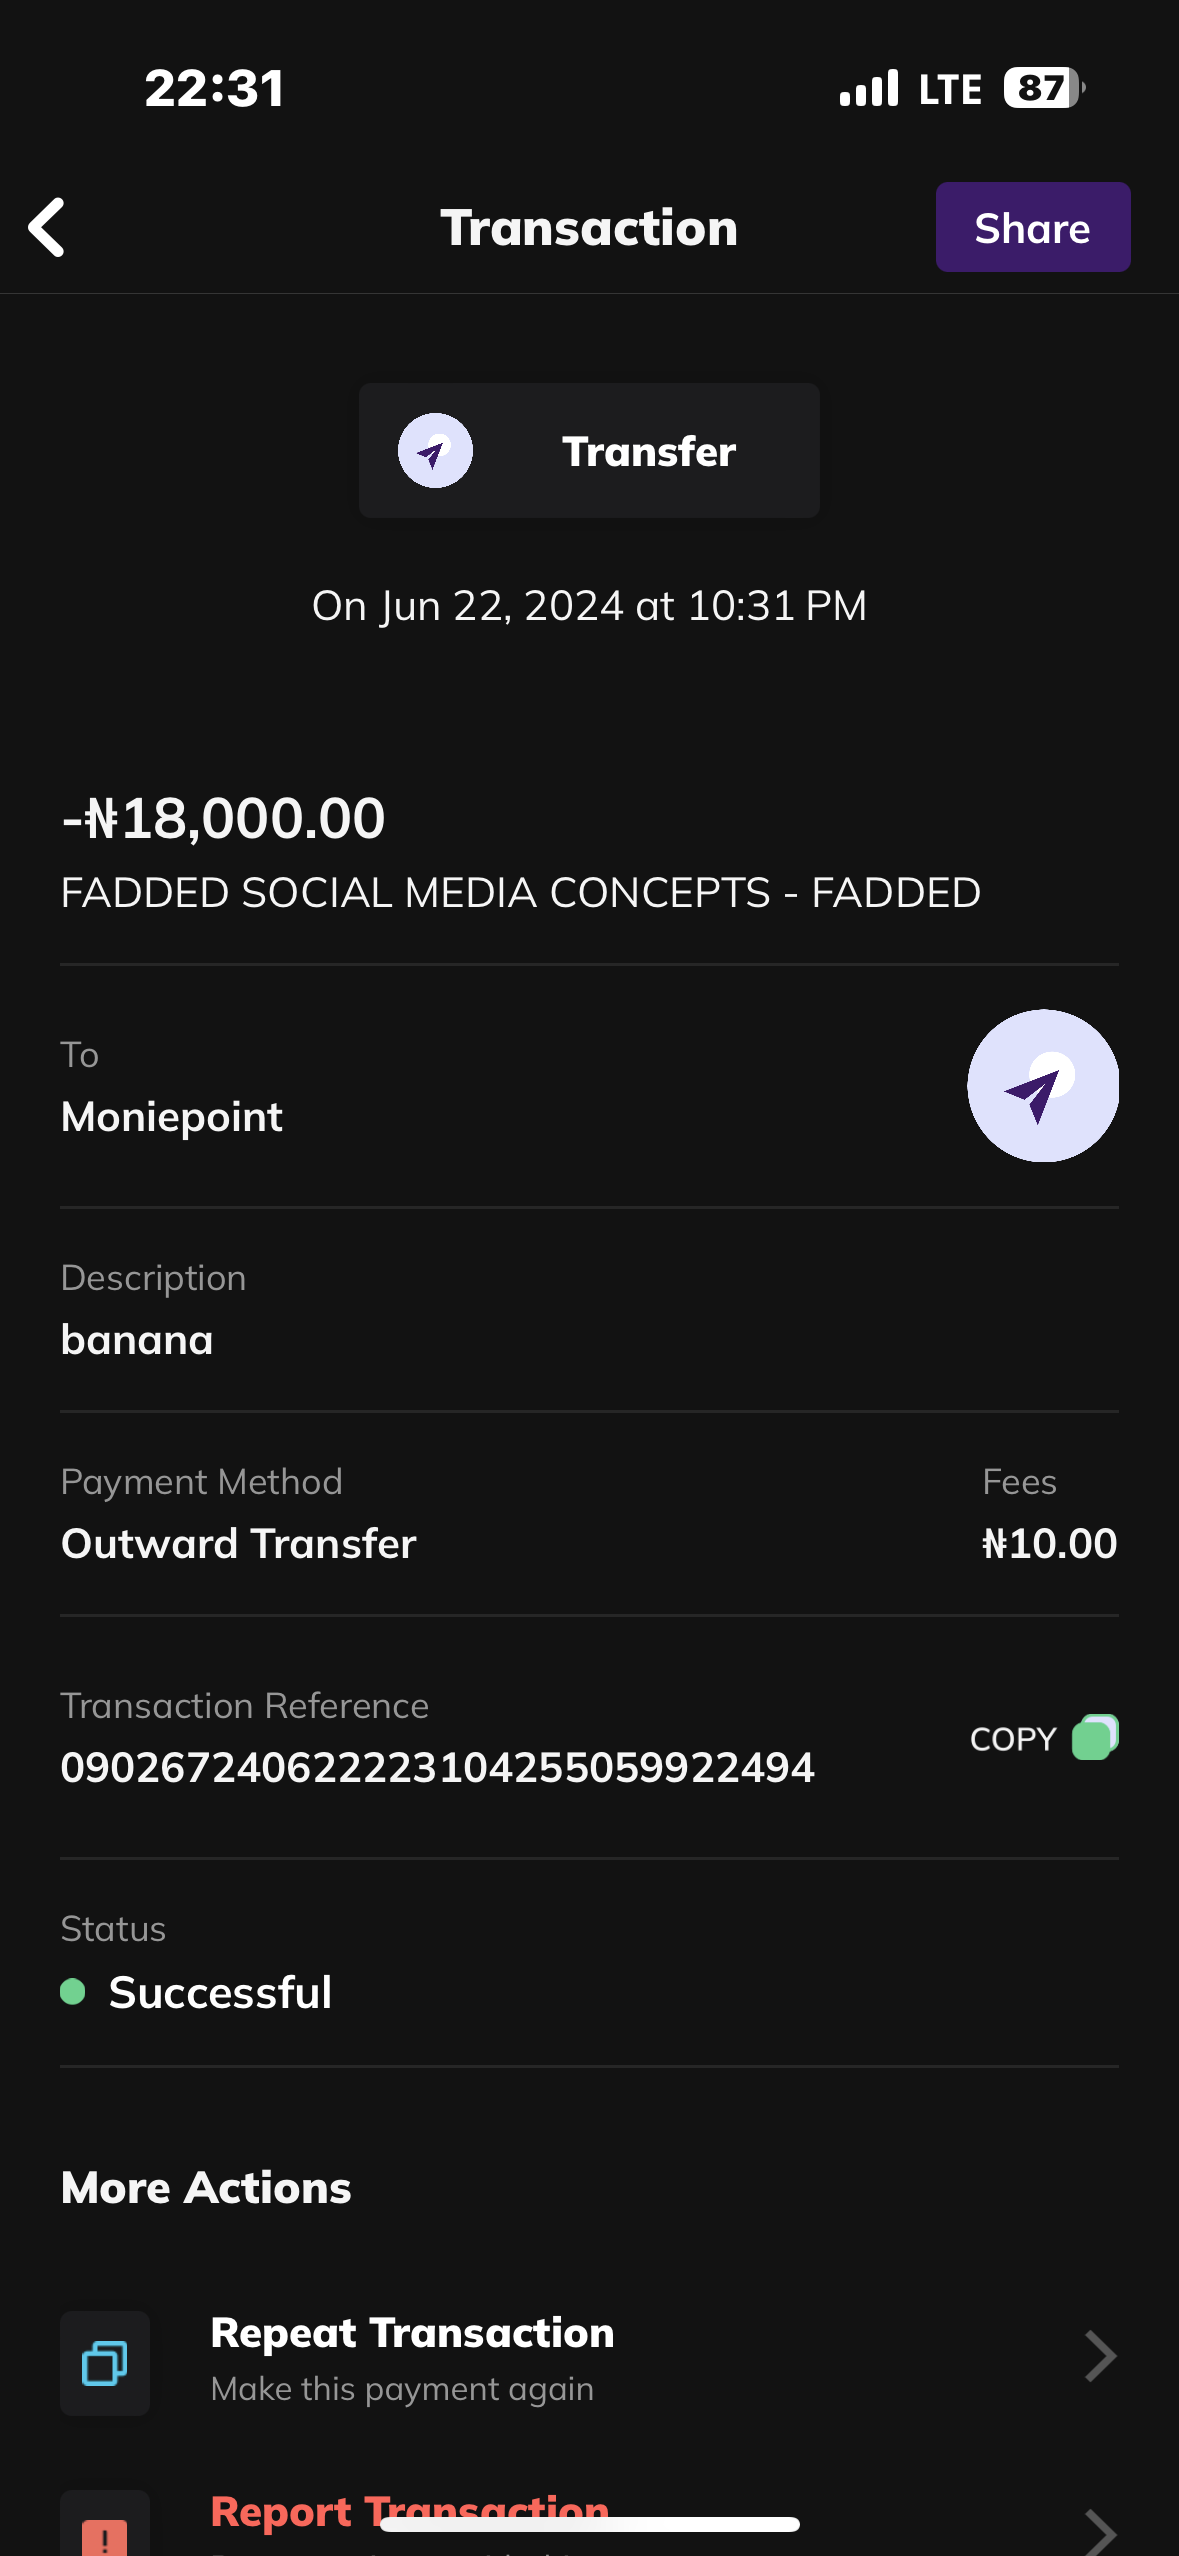Tap the Transfer type badge
The image size is (1179, 2556).
(589, 451)
